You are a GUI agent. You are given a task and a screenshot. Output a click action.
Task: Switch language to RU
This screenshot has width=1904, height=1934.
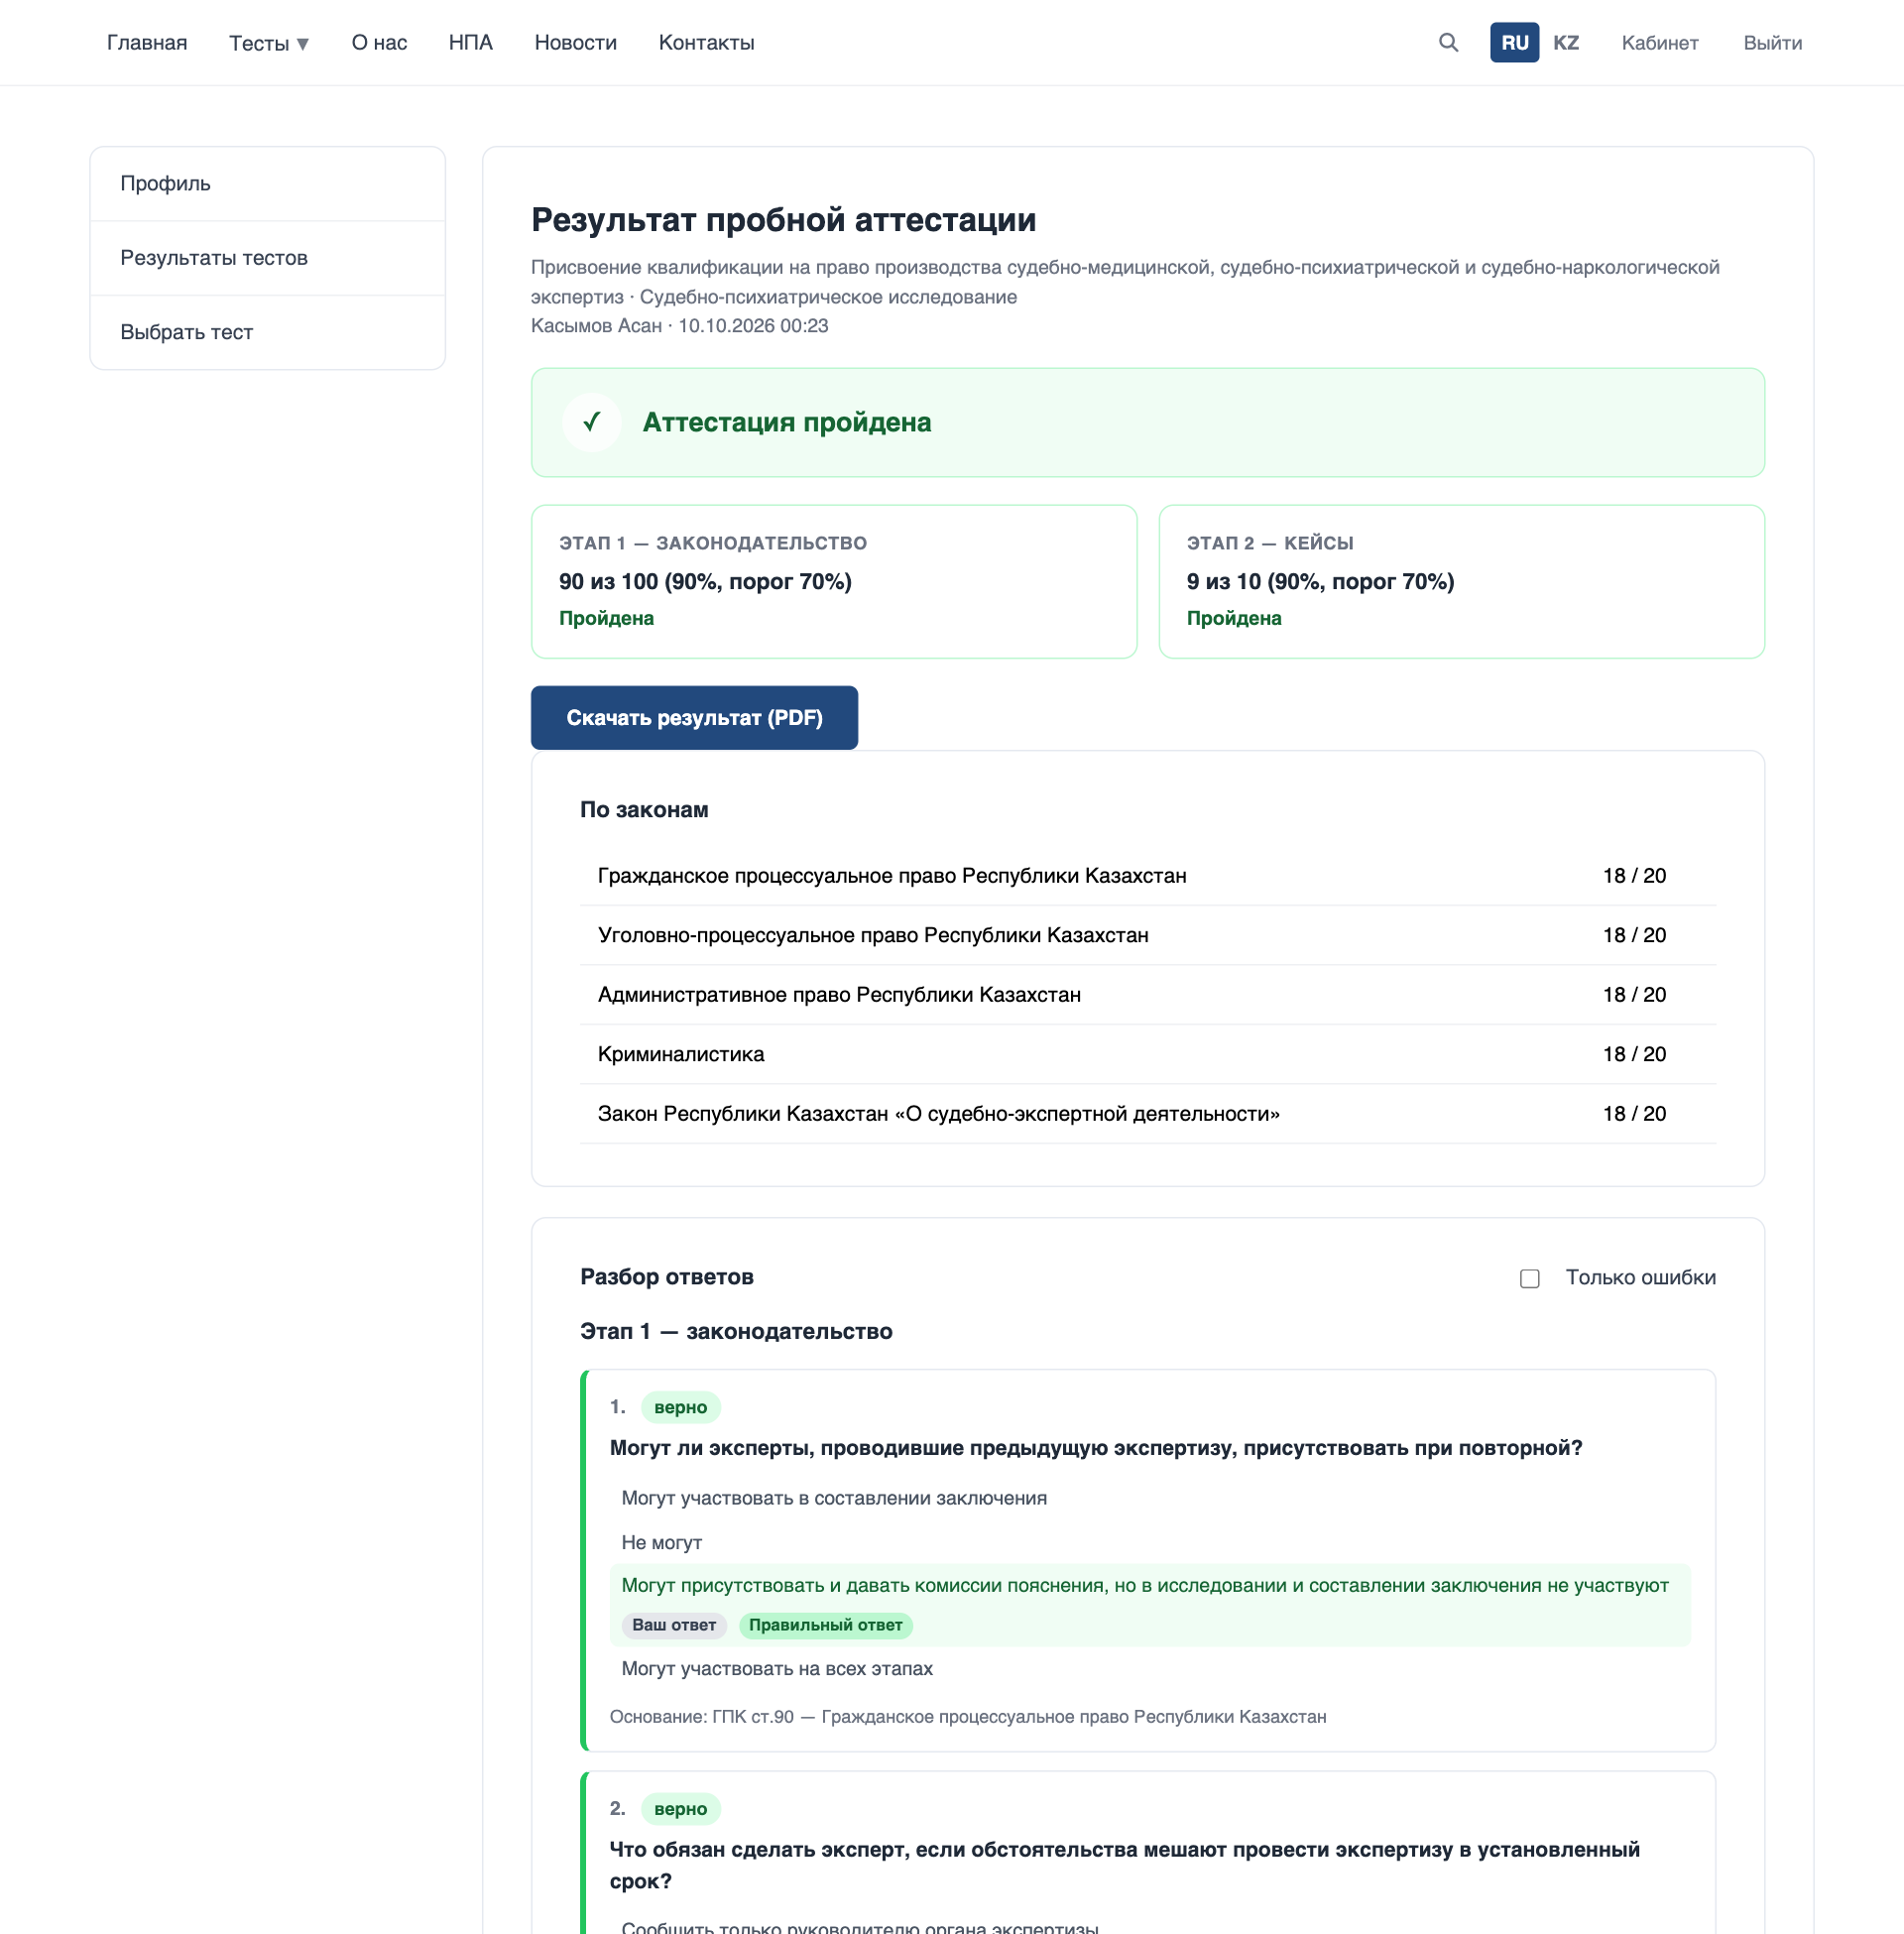click(x=1514, y=43)
